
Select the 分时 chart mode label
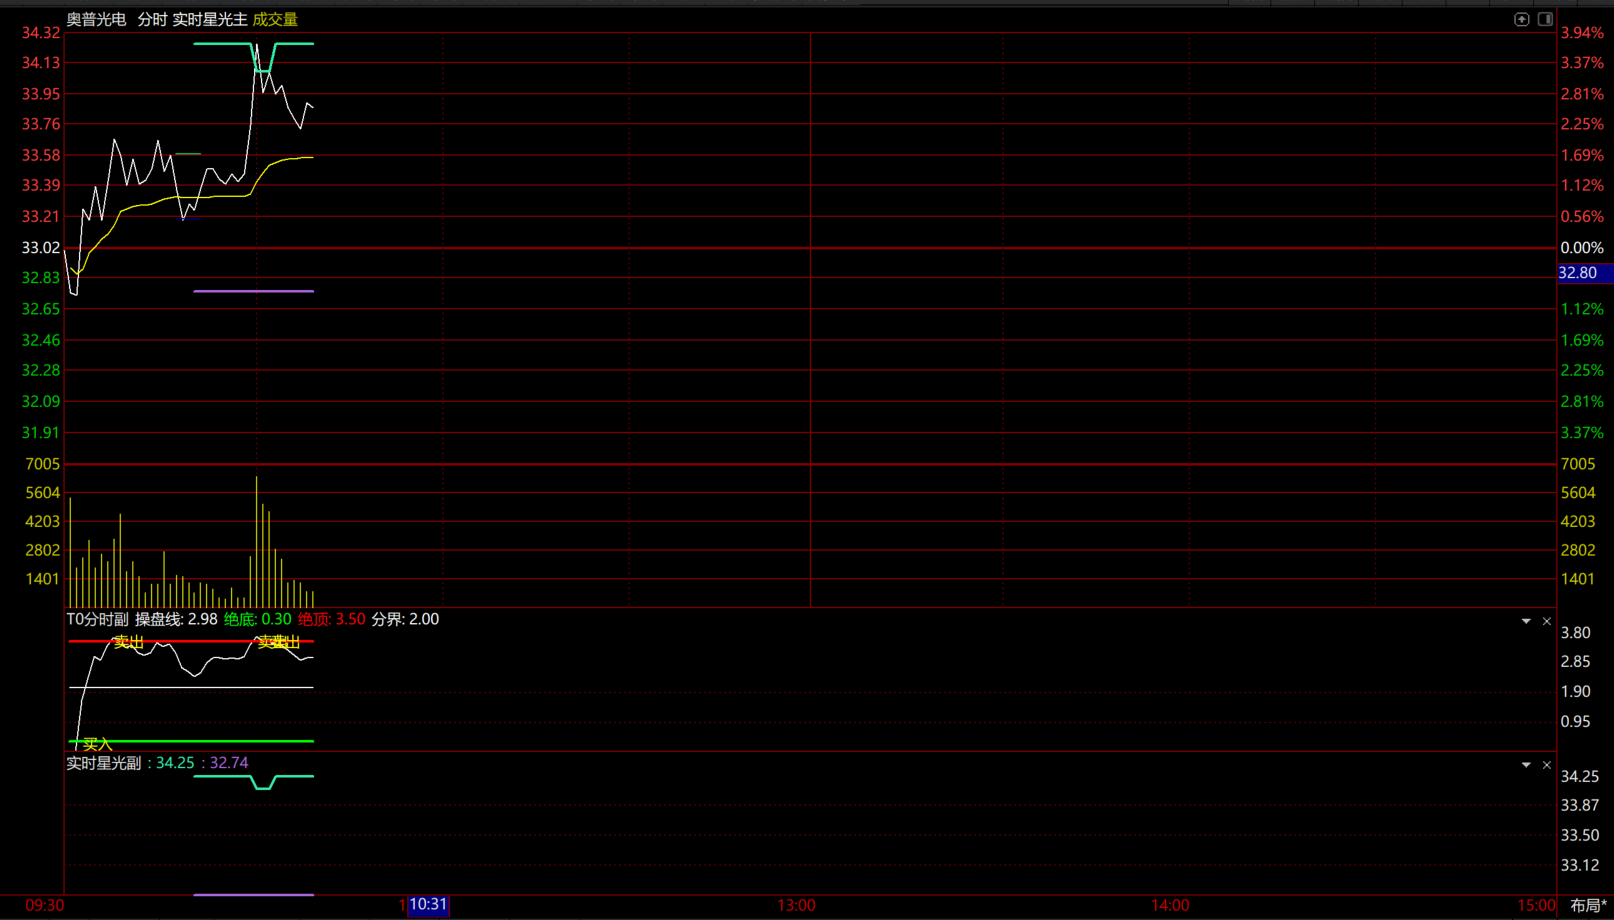tap(152, 19)
